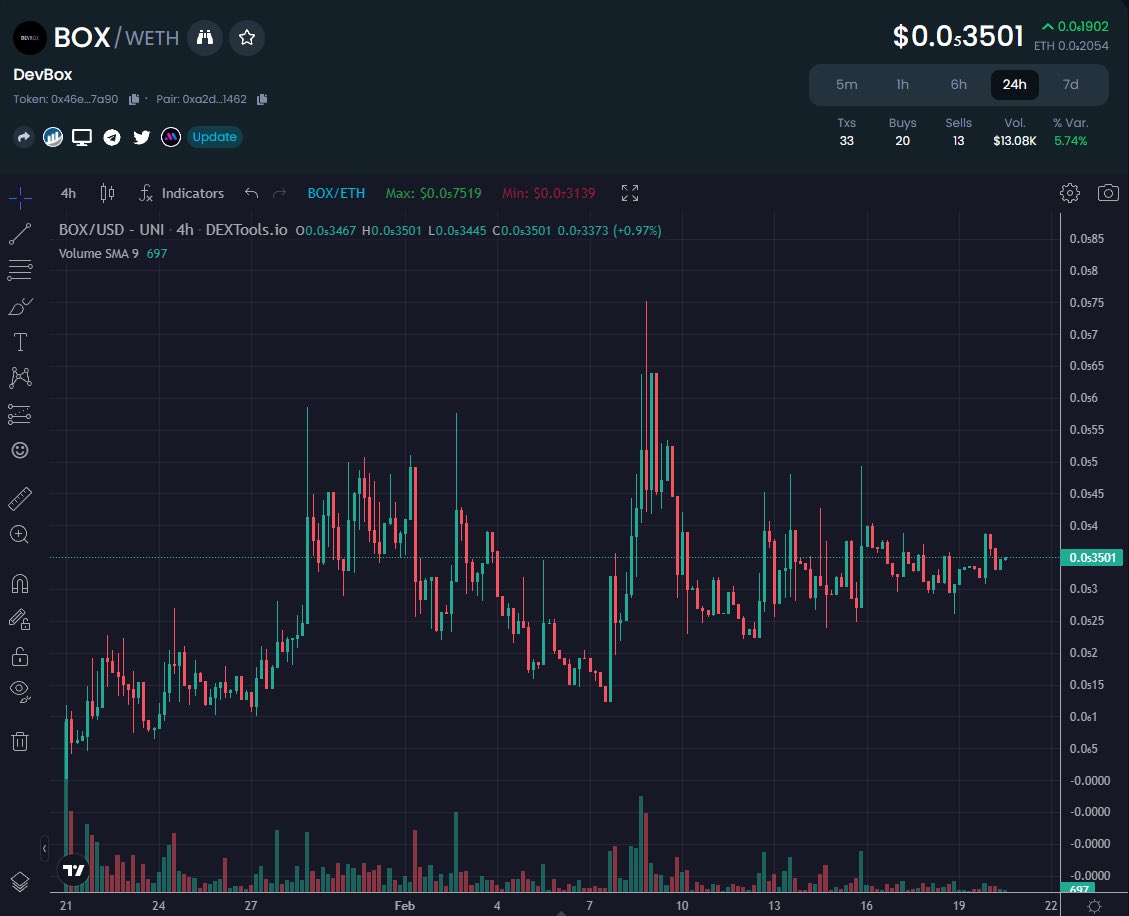1129x916 pixels.
Task: Select the trend line drawing tool
Action: pyautogui.click(x=19, y=232)
